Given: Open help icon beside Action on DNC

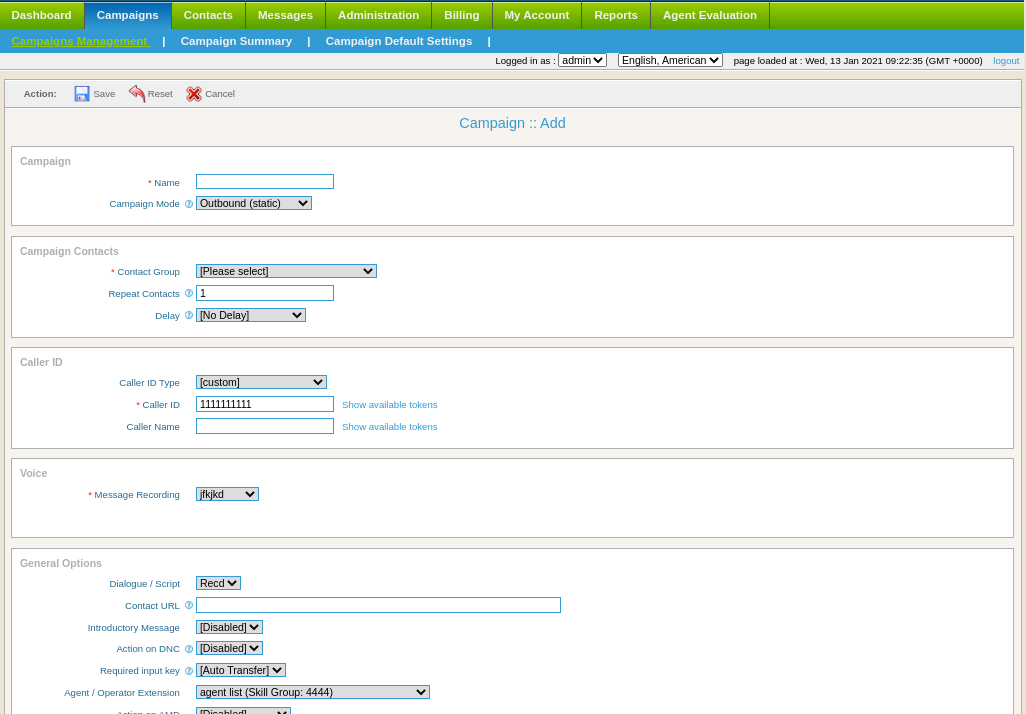Looking at the screenshot, I should click(x=189, y=649).
